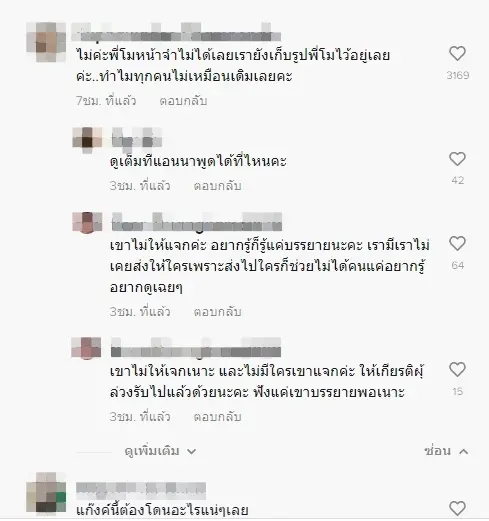Like the reply with 42 likes
489x521 pixels.
pyautogui.click(x=457, y=159)
